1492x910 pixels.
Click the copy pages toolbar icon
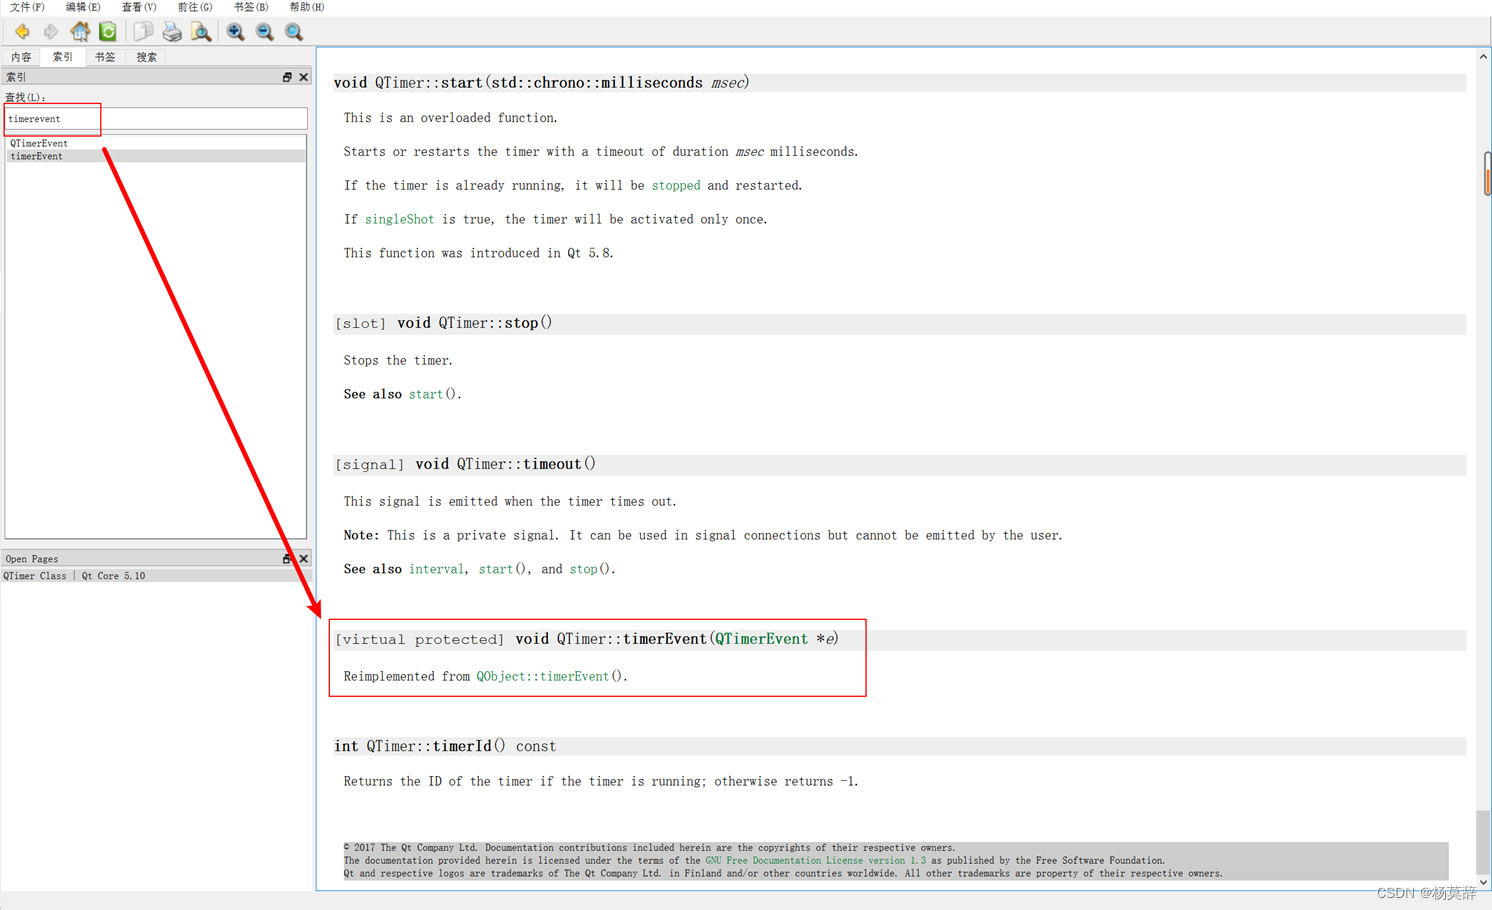tap(143, 32)
